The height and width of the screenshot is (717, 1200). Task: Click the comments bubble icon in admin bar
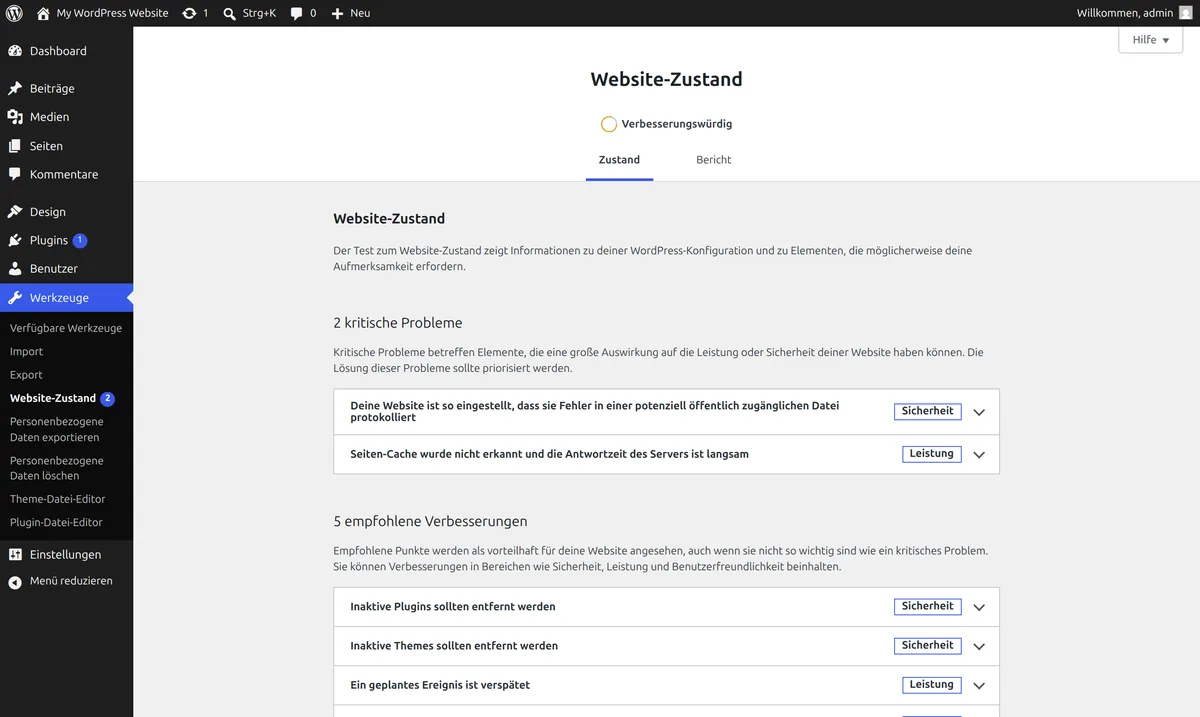[x=297, y=13]
